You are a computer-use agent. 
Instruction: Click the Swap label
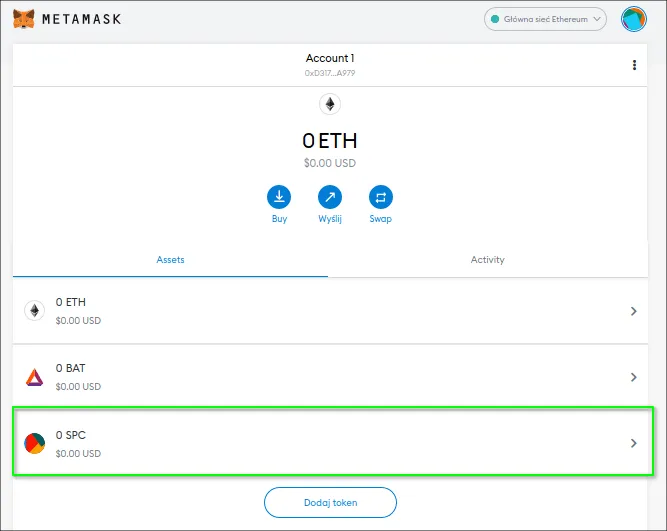point(381,219)
